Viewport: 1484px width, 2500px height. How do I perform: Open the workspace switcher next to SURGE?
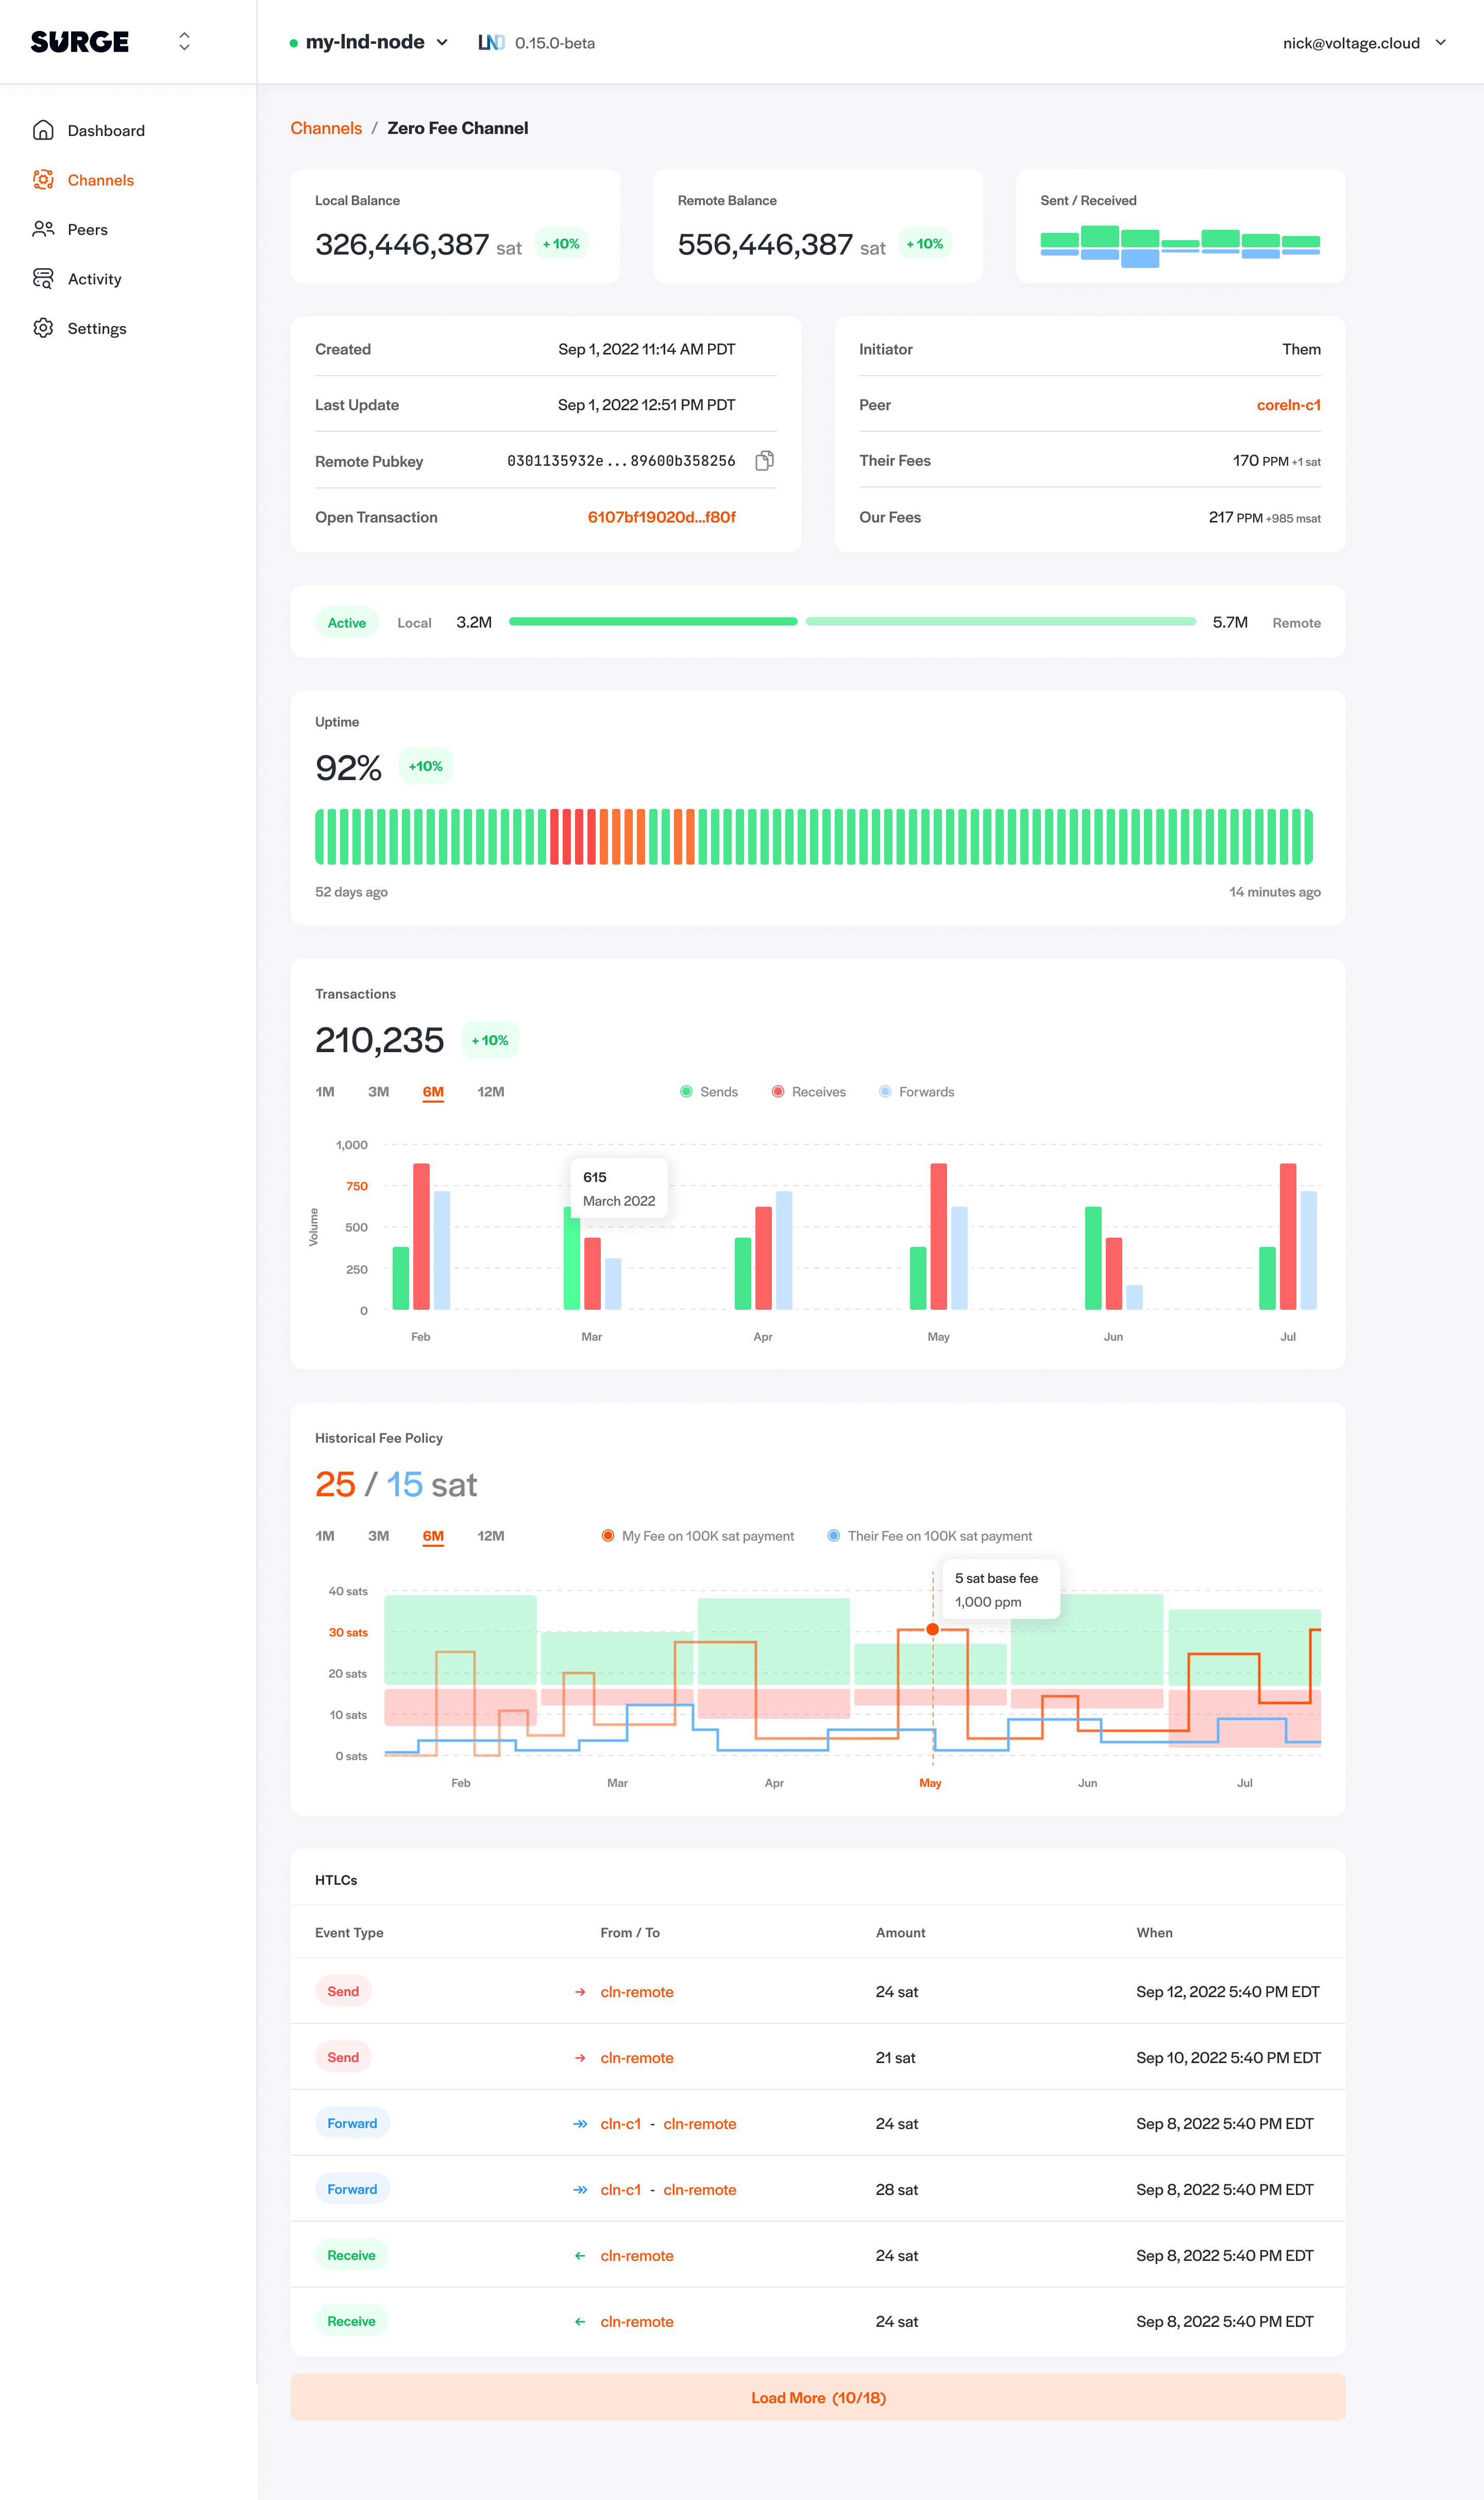tap(184, 42)
